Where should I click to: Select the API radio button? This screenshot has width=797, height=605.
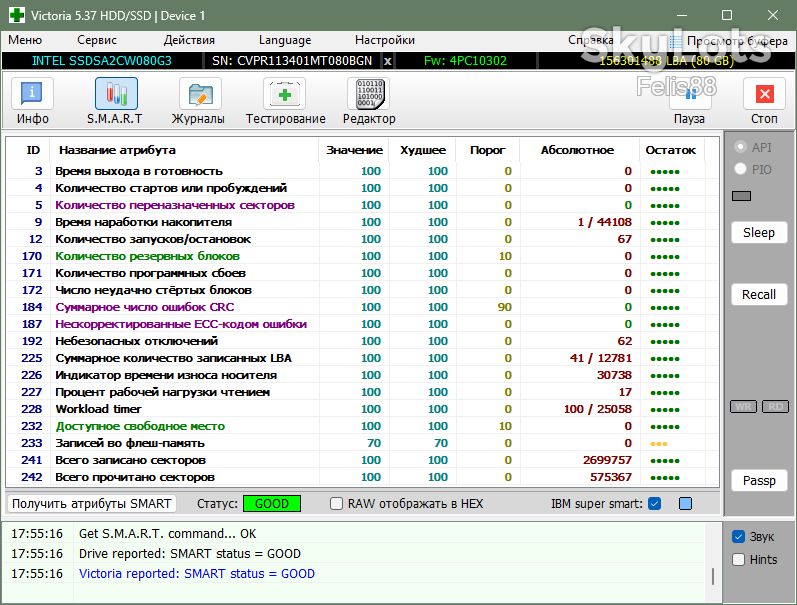(741, 147)
